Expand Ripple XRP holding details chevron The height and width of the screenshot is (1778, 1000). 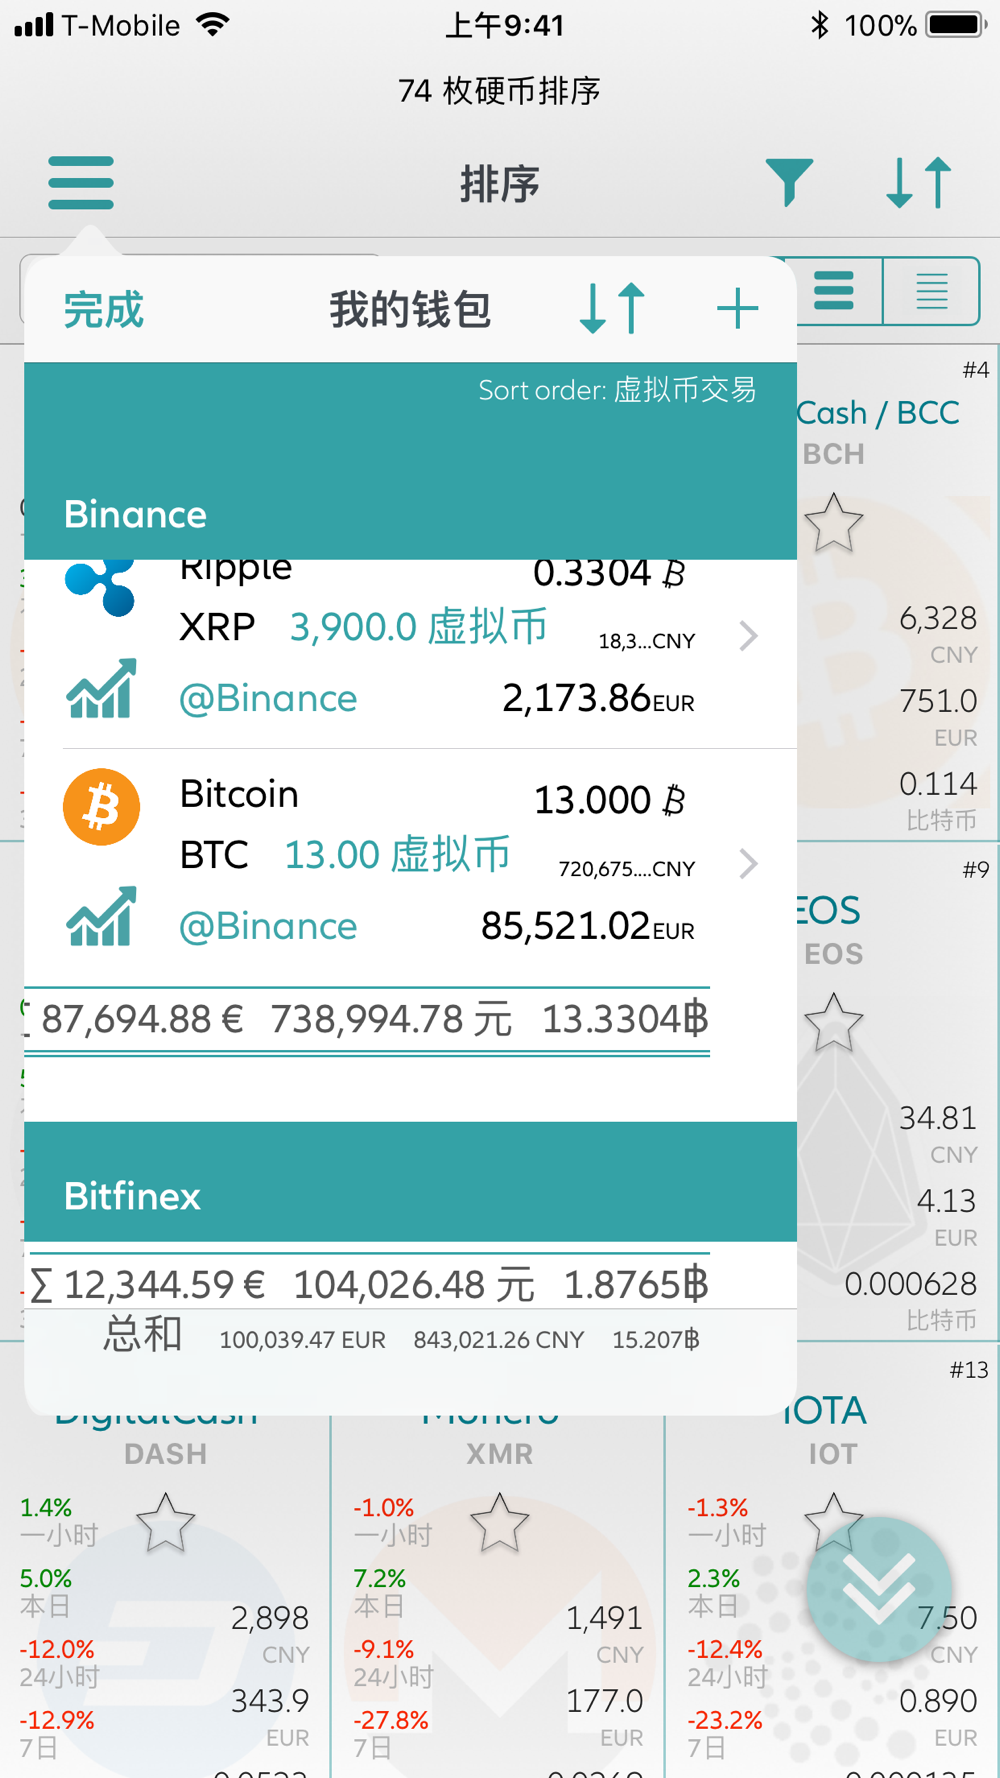[x=748, y=636]
